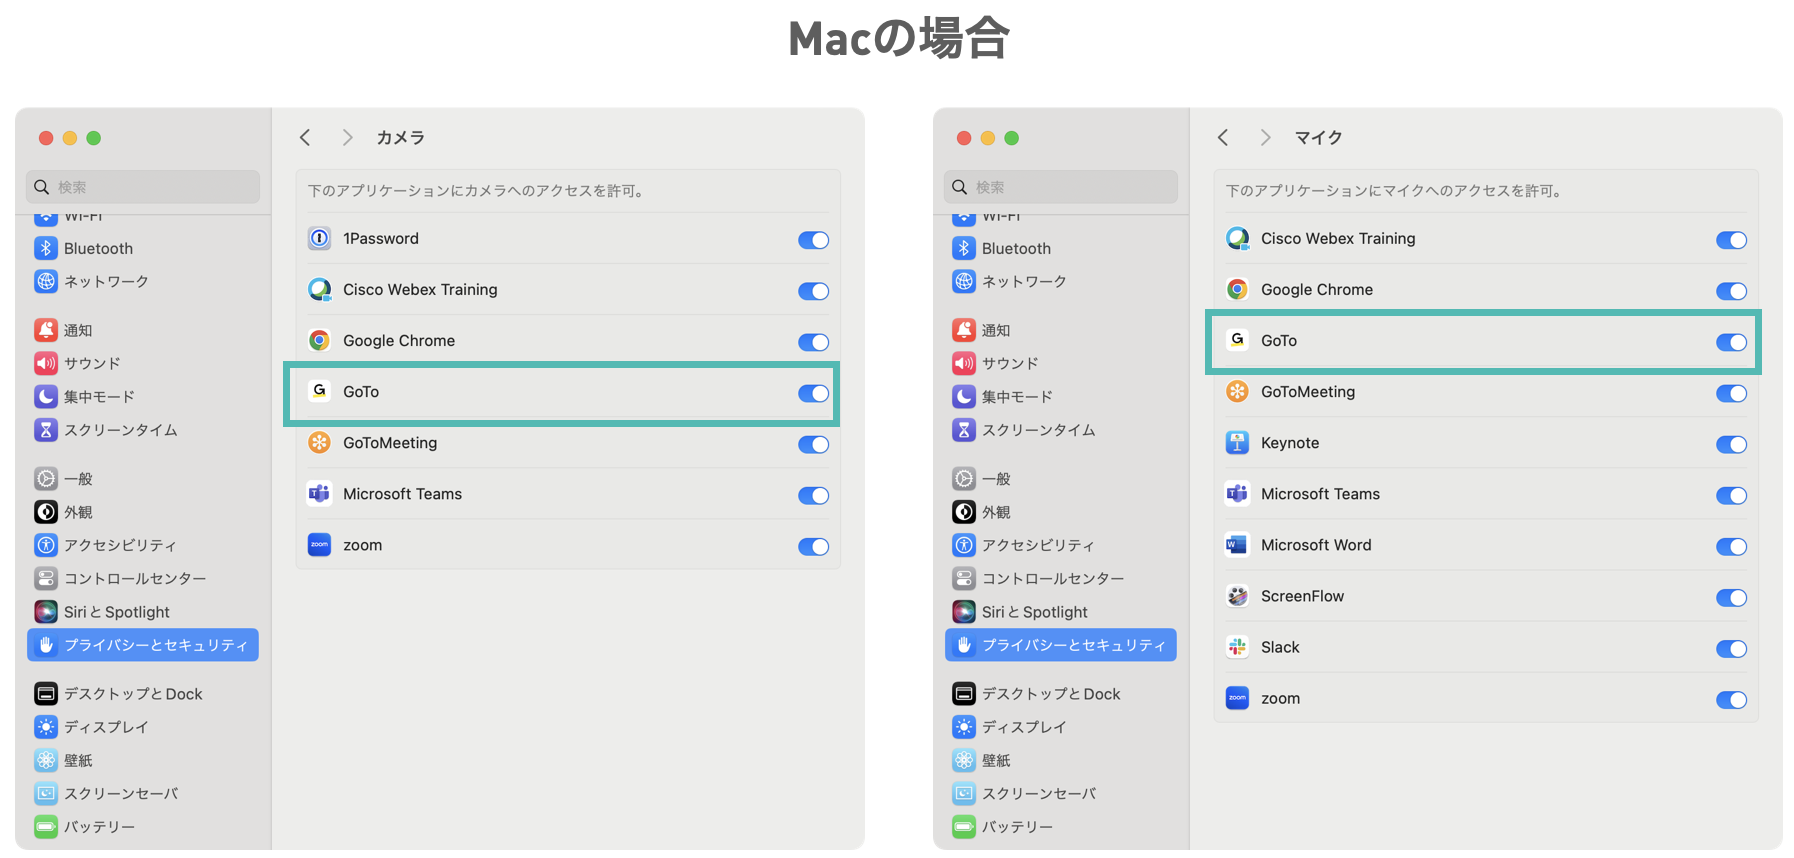This screenshot has height=858, width=1794.
Task: Click search field in Camera window sidebar
Action: tap(143, 187)
